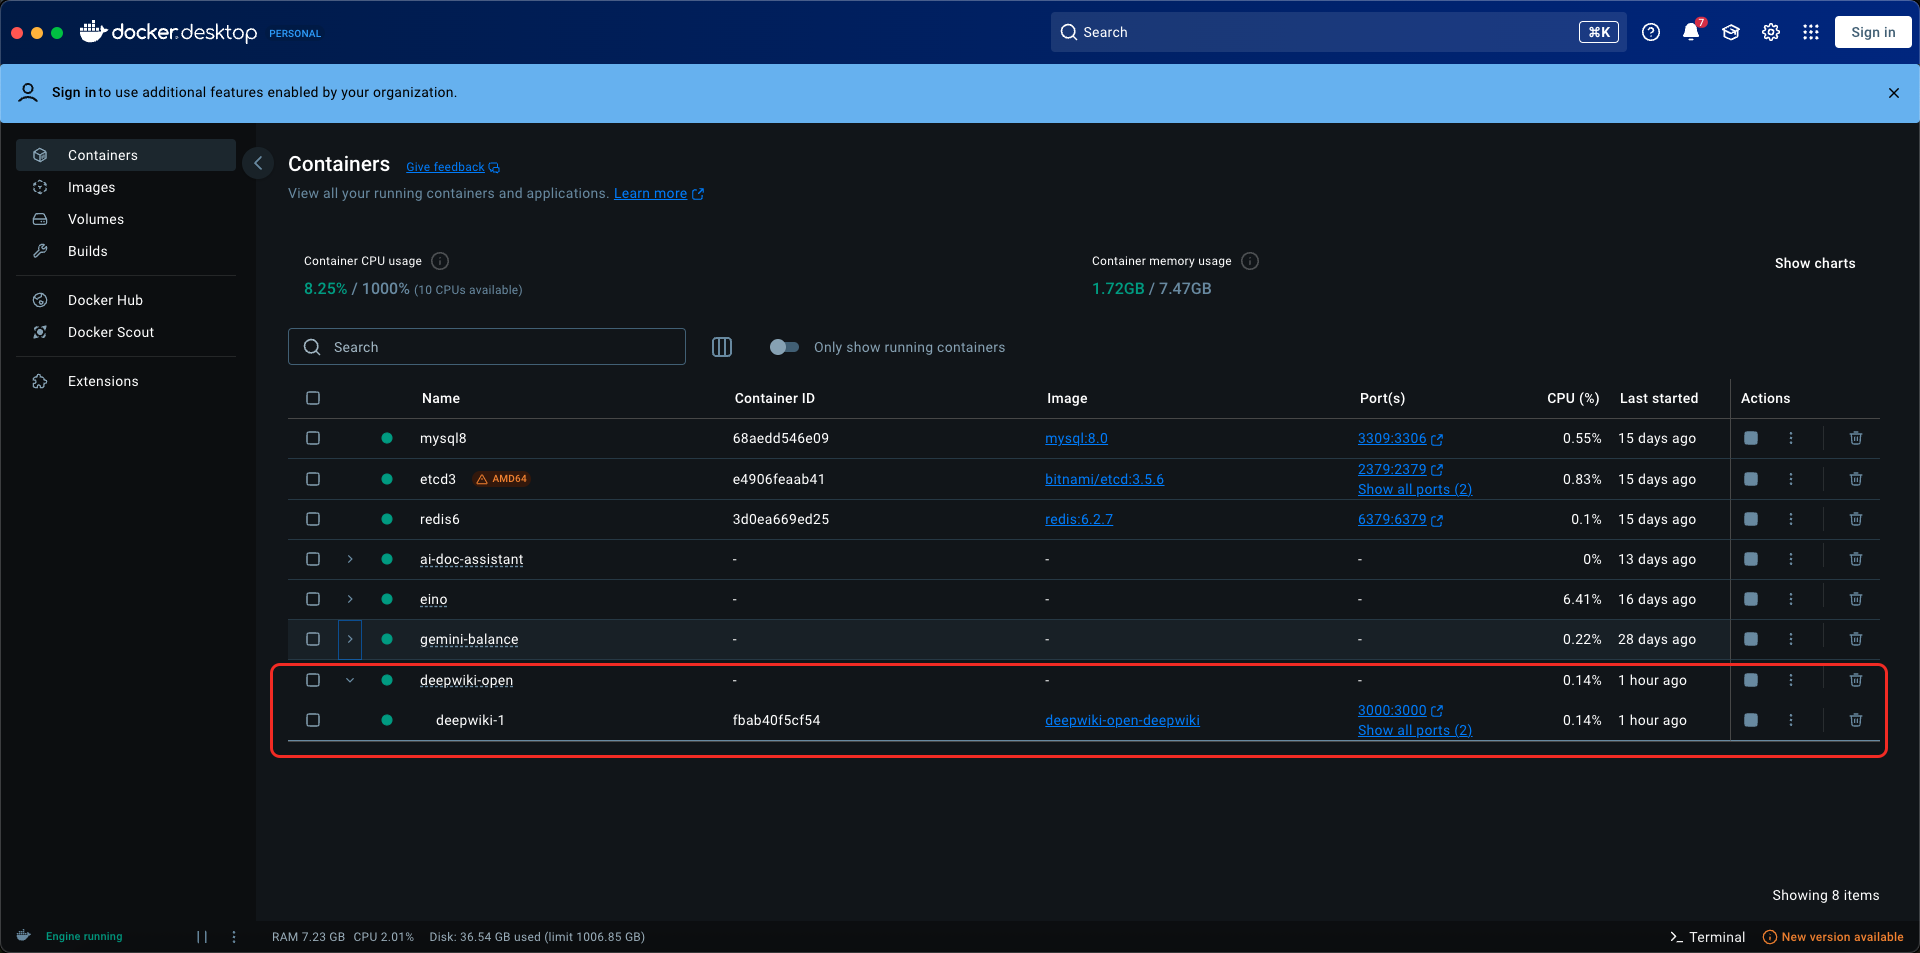Open port 3000:3000 link
Screen dimensions: 1920x953
coord(1400,710)
